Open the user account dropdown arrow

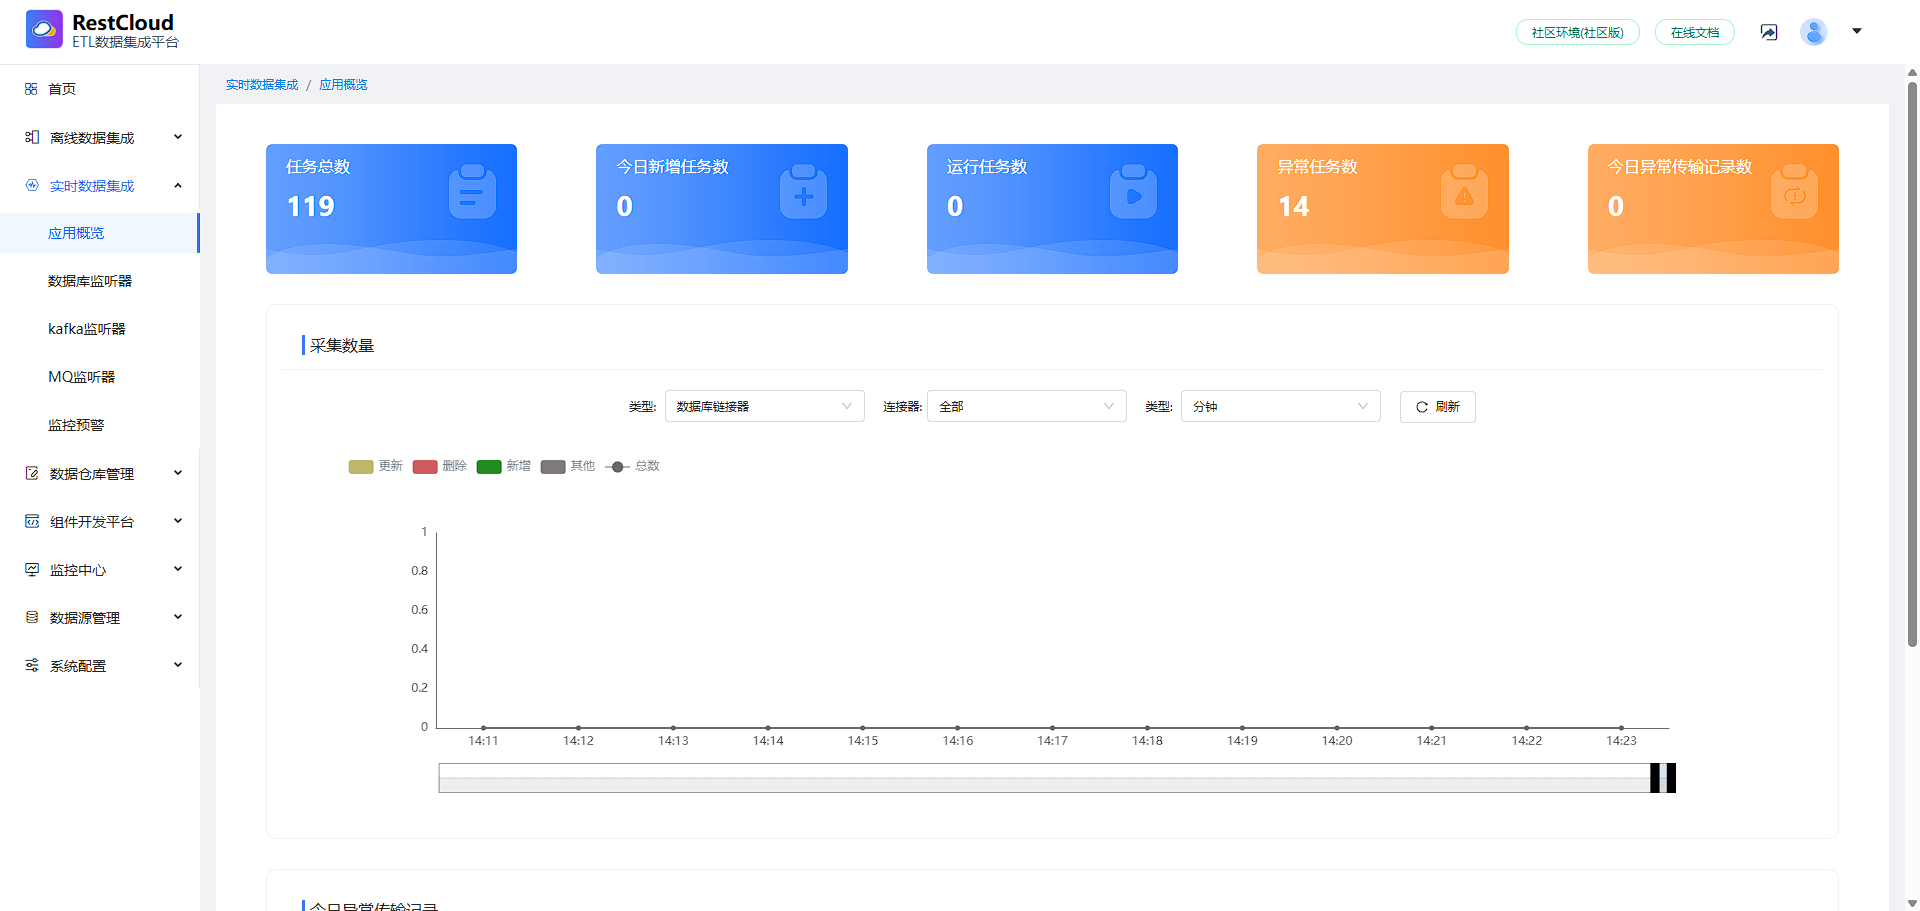click(x=1857, y=31)
